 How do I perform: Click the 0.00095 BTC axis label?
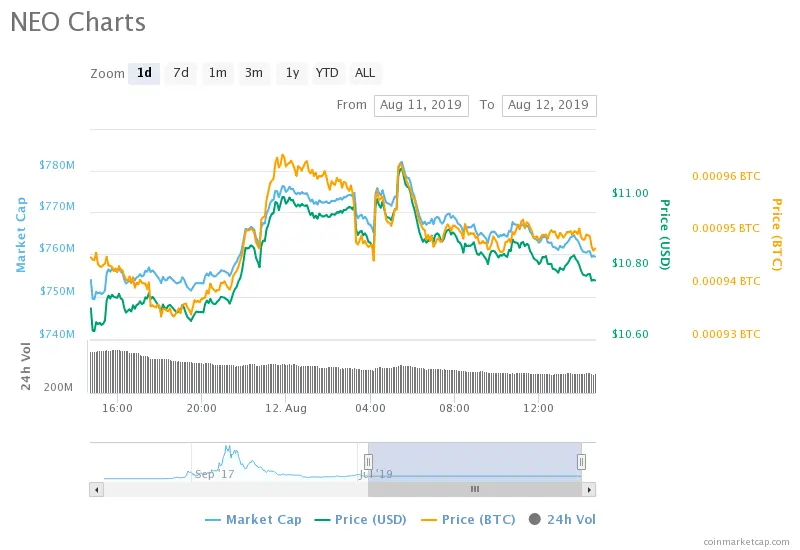pyautogui.click(x=726, y=229)
